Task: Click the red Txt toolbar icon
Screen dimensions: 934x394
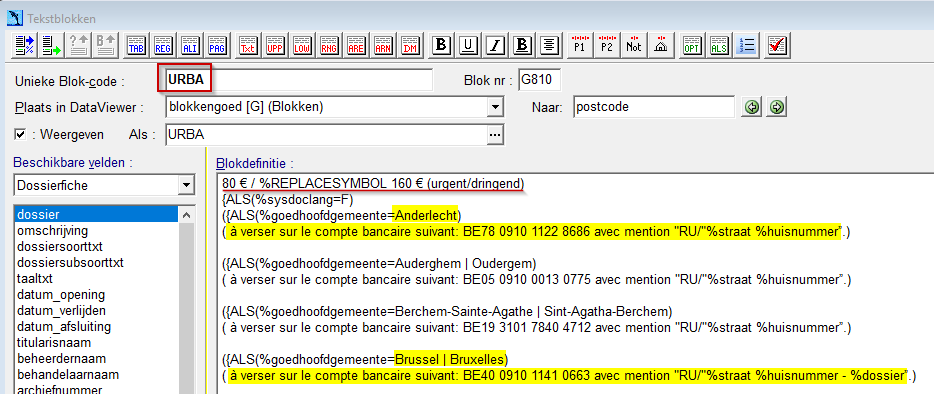Action: pos(248,45)
